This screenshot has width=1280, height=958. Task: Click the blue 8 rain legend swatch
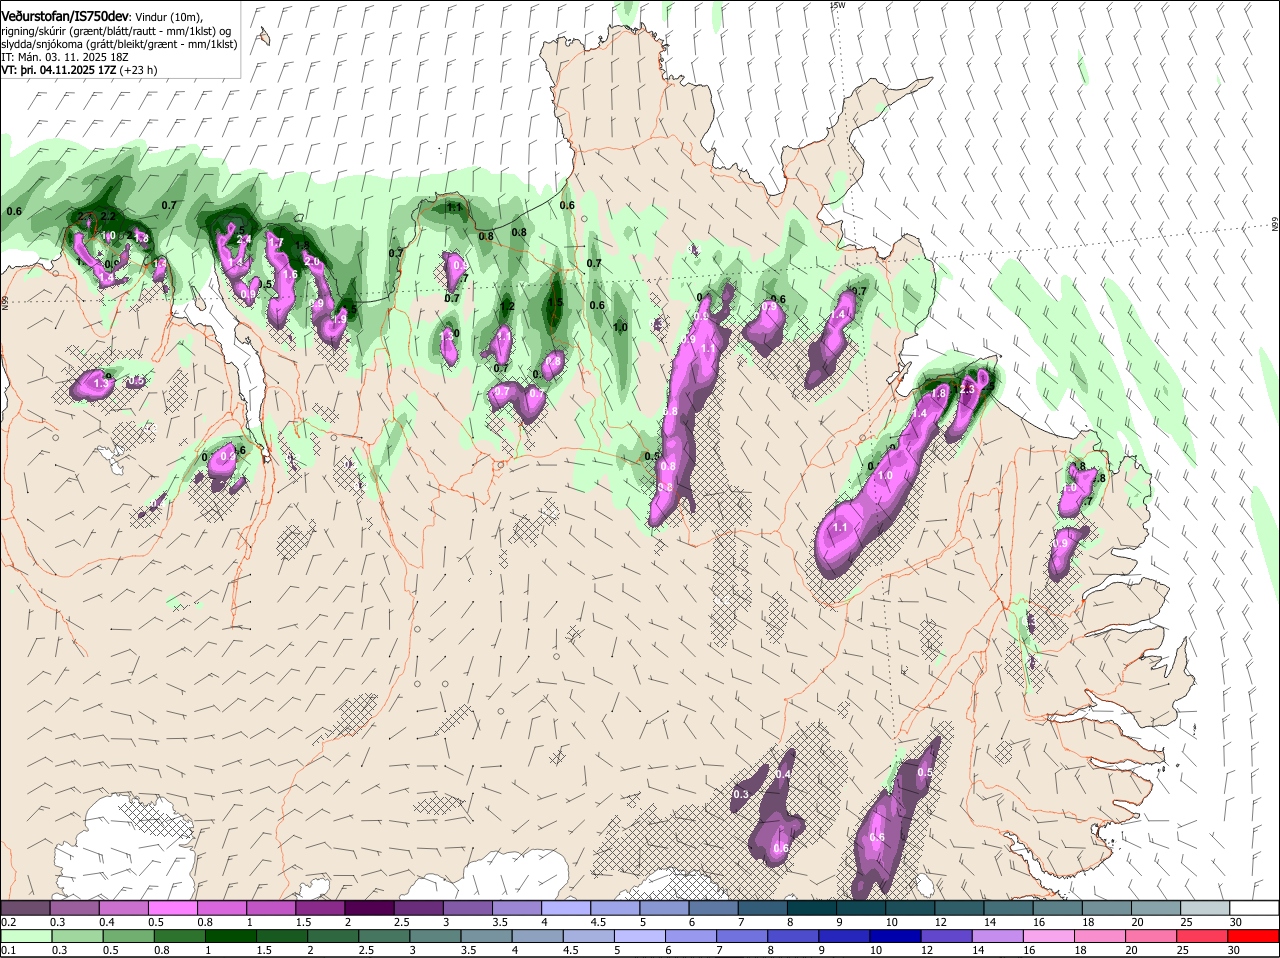tap(793, 936)
